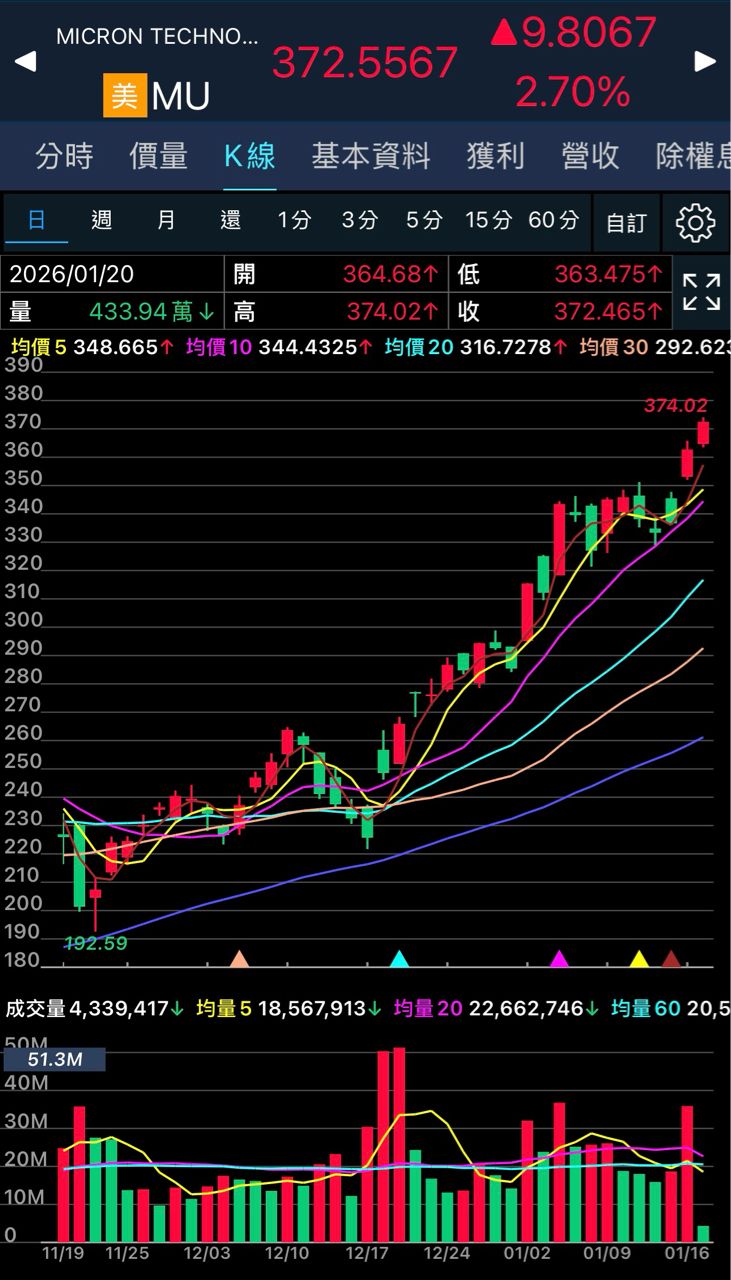
Task: Switch to the 分時 tab
Action: tap(64, 156)
